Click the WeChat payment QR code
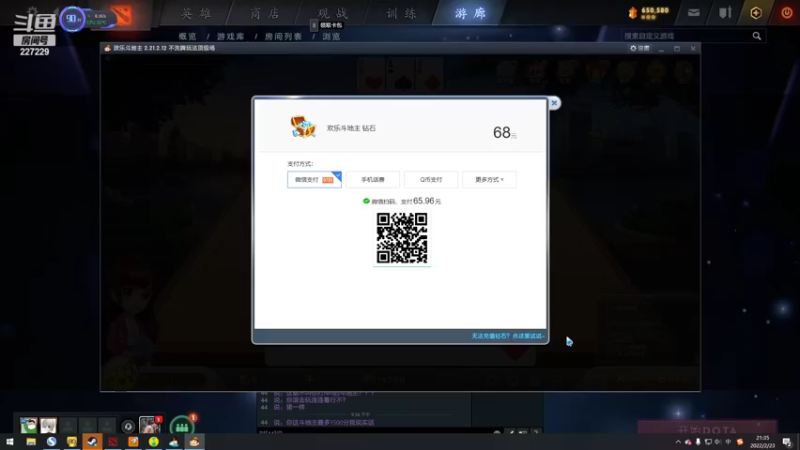The width and height of the screenshot is (800, 450). [402, 238]
